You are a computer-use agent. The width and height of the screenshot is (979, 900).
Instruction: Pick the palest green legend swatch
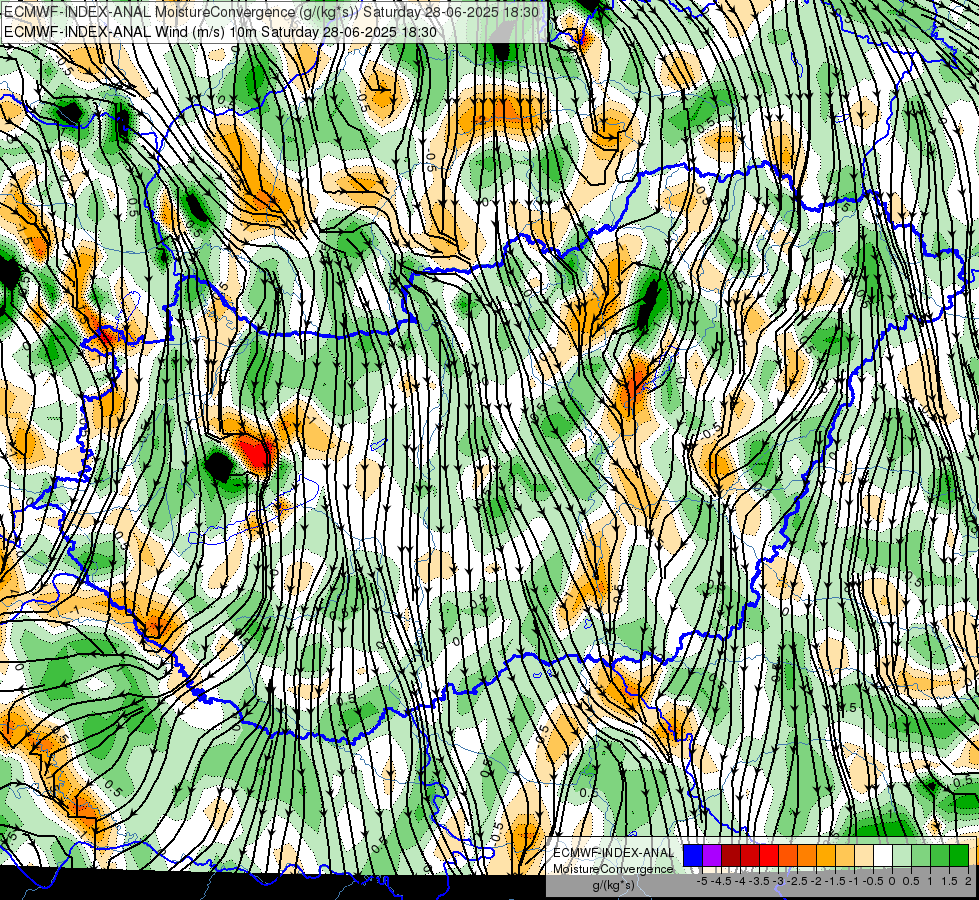click(x=902, y=855)
